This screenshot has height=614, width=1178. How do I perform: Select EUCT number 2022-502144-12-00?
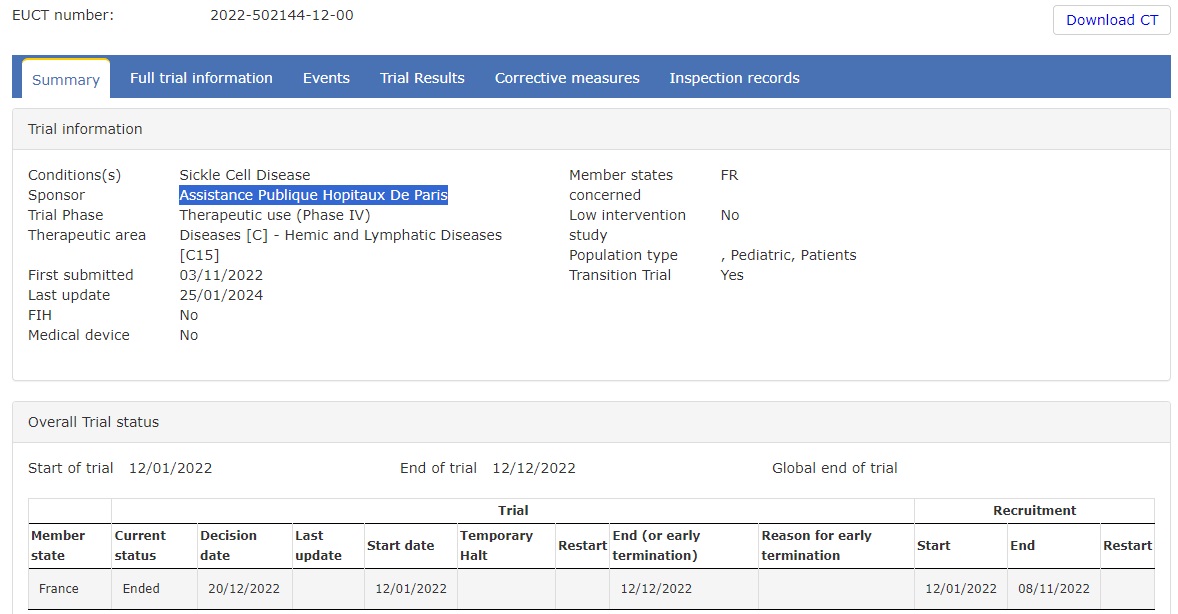[x=282, y=15]
